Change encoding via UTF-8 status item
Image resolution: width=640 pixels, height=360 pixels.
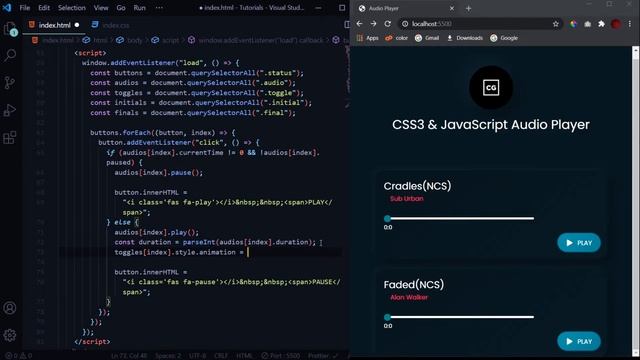tap(198, 356)
